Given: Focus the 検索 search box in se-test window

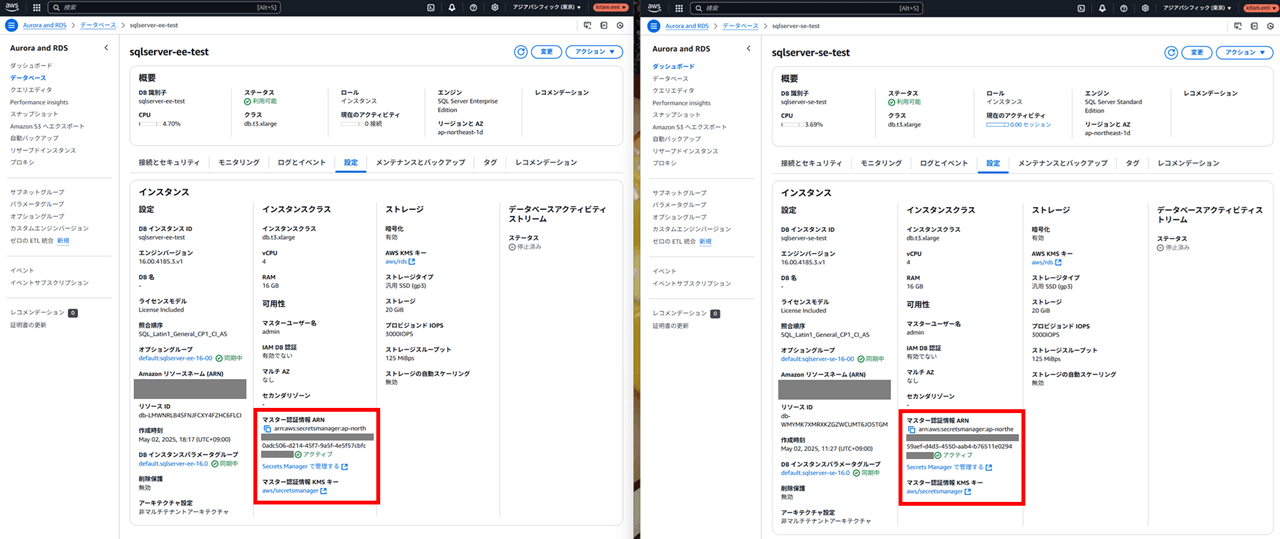Looking at the screenshot, I should (804, 7).
